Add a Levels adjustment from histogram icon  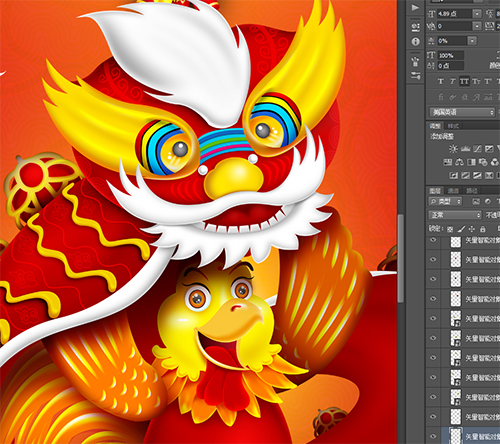pyautogui.click(x=465, y=149)
